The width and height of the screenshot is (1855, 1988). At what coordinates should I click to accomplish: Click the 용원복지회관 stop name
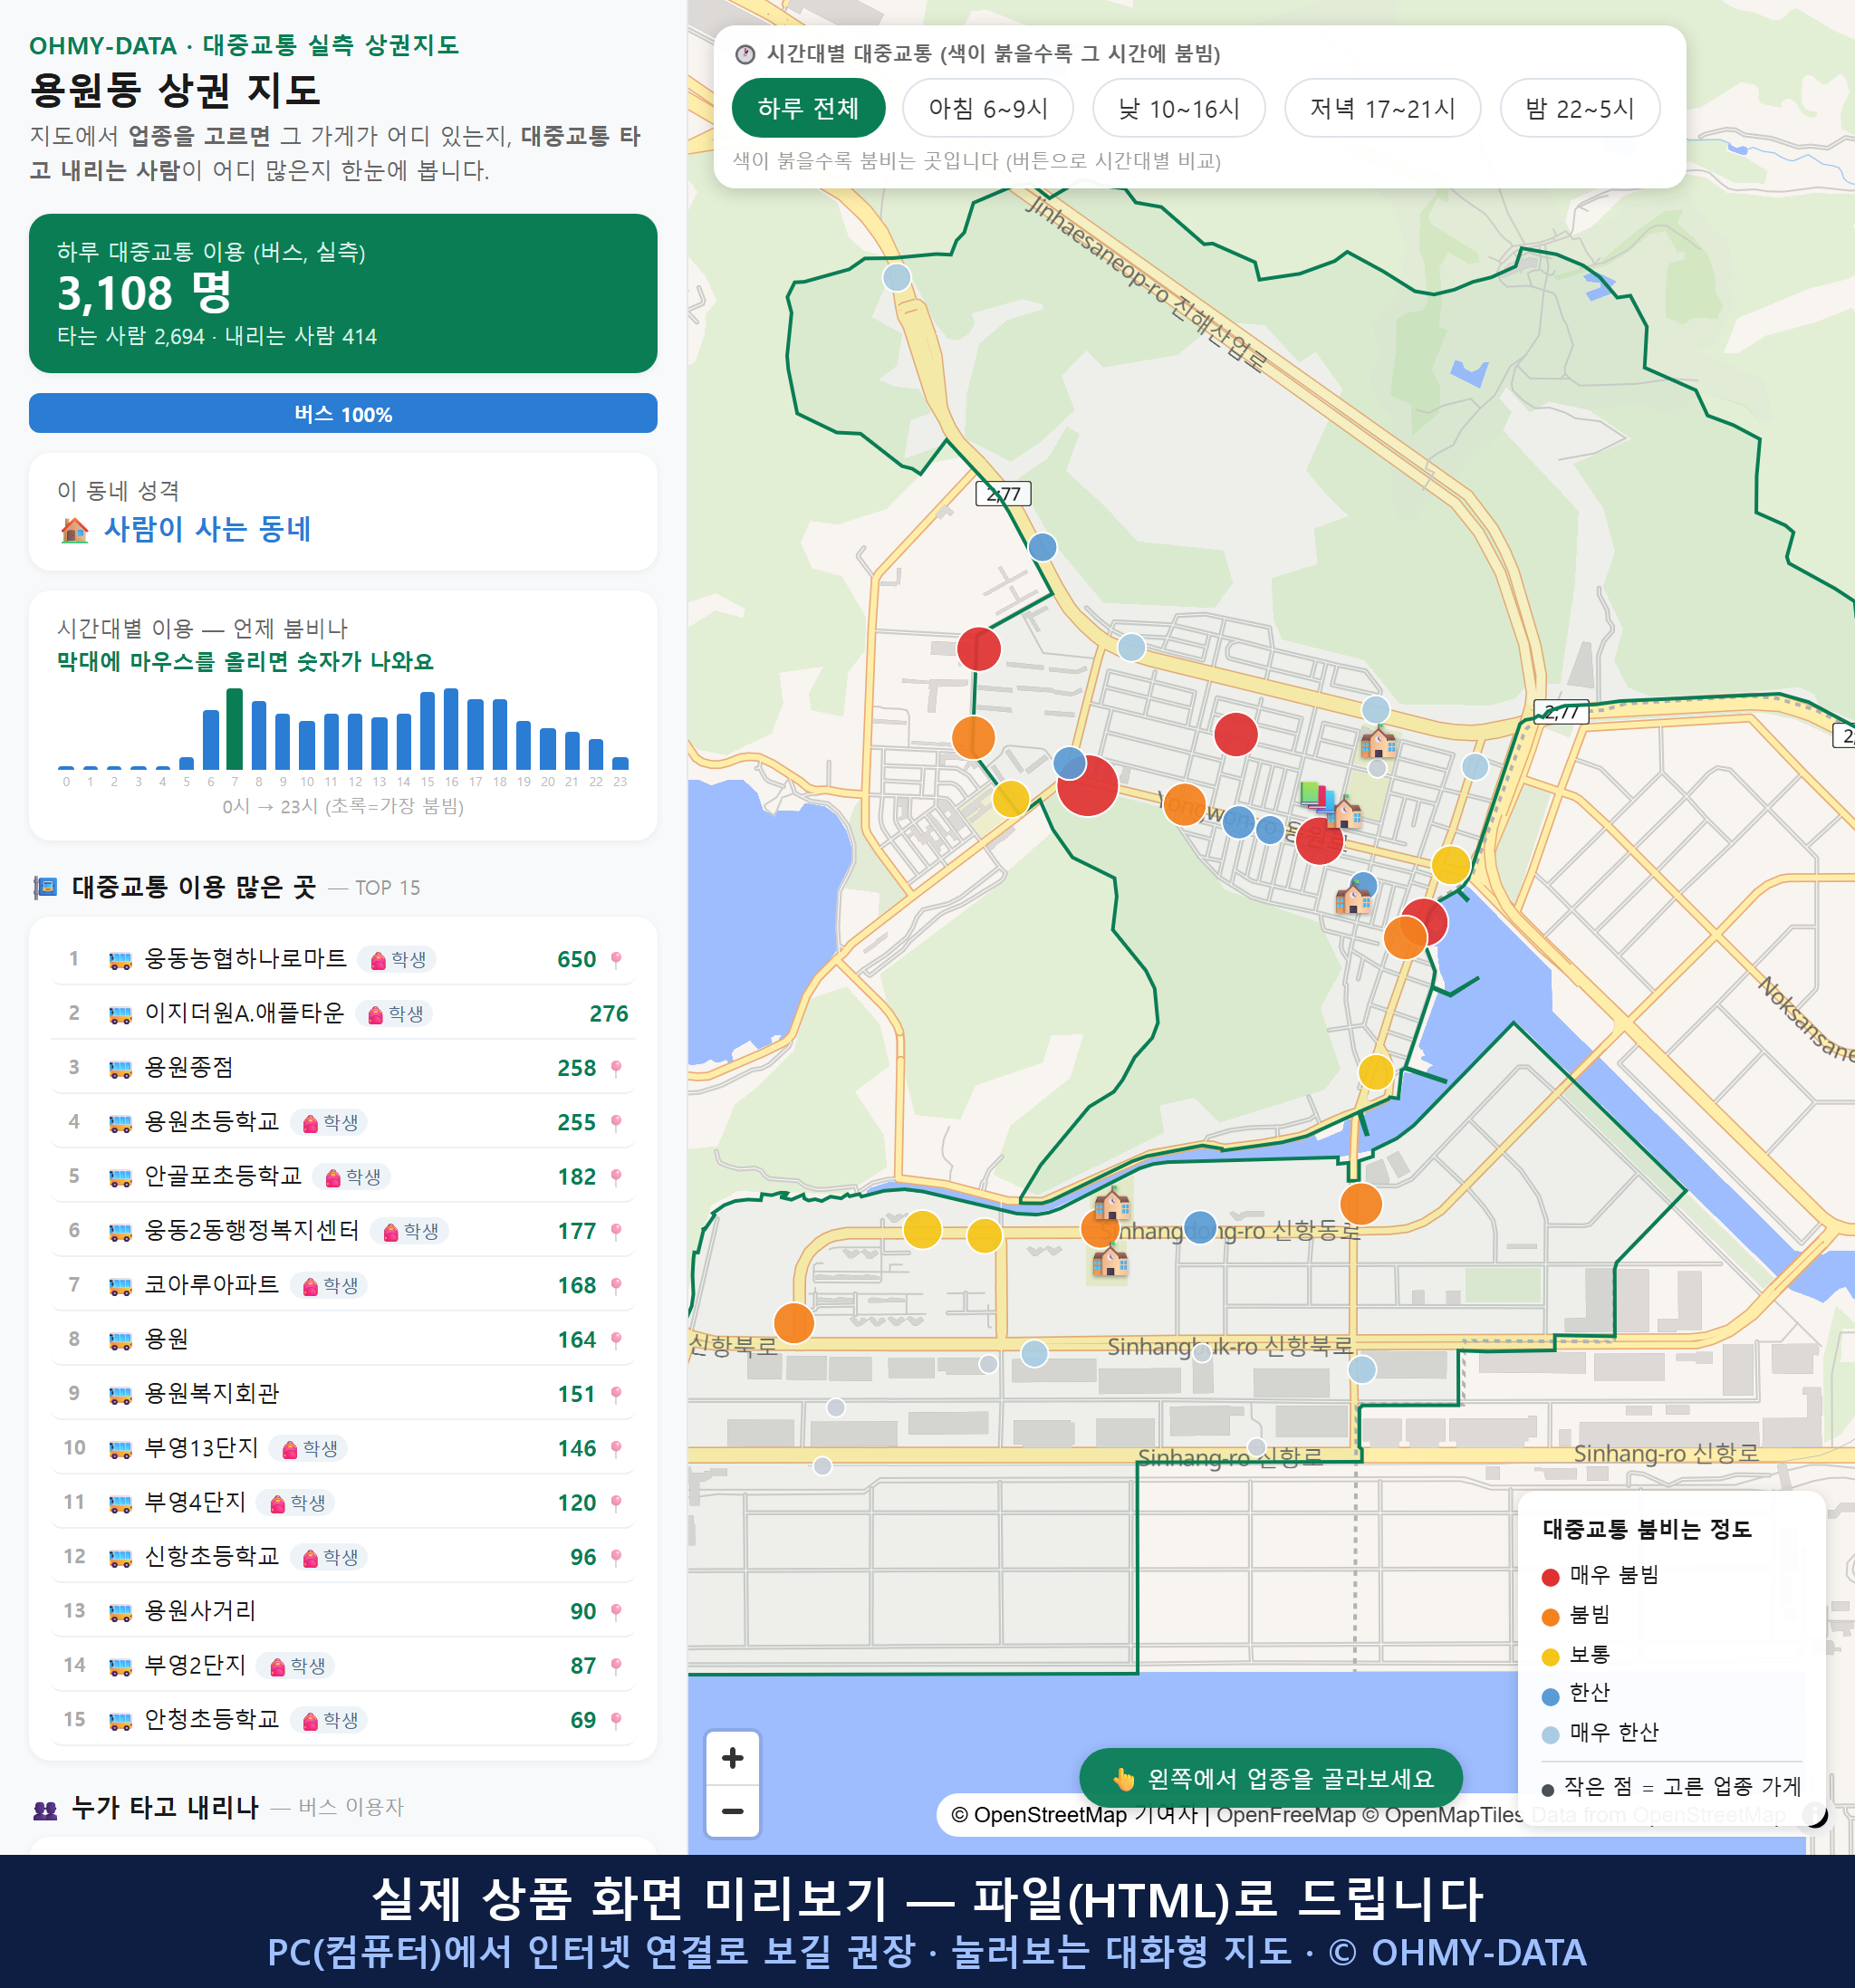(212, 1394)
